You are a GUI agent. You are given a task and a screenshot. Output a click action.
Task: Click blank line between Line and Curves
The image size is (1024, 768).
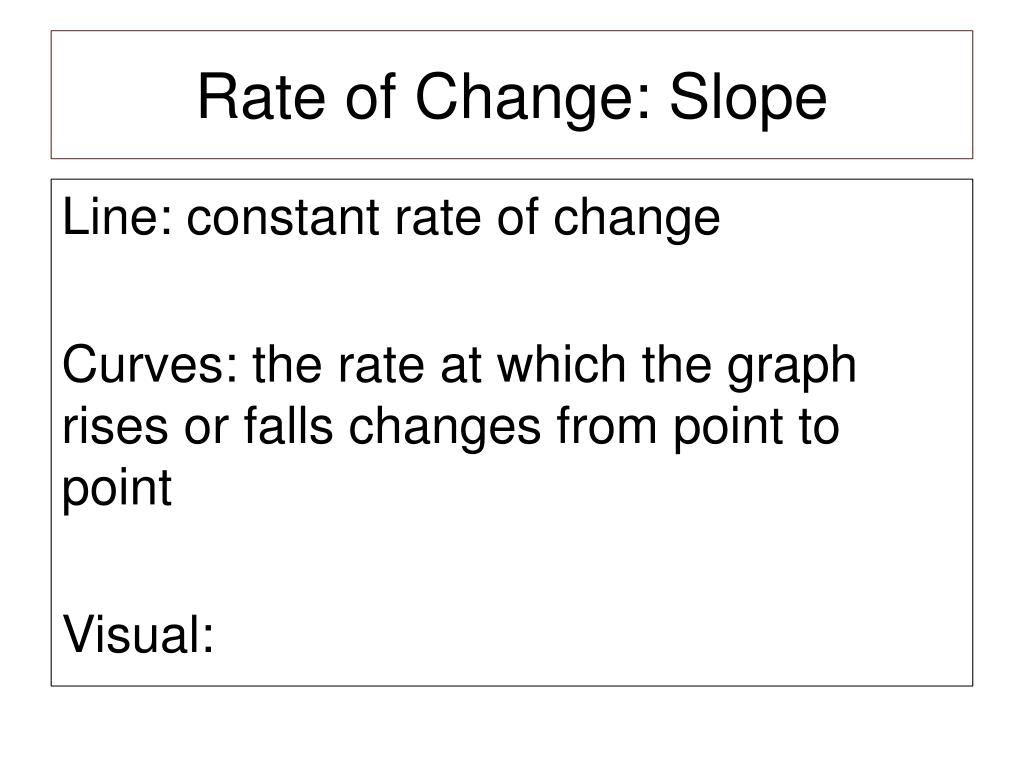tap(512, 293)
